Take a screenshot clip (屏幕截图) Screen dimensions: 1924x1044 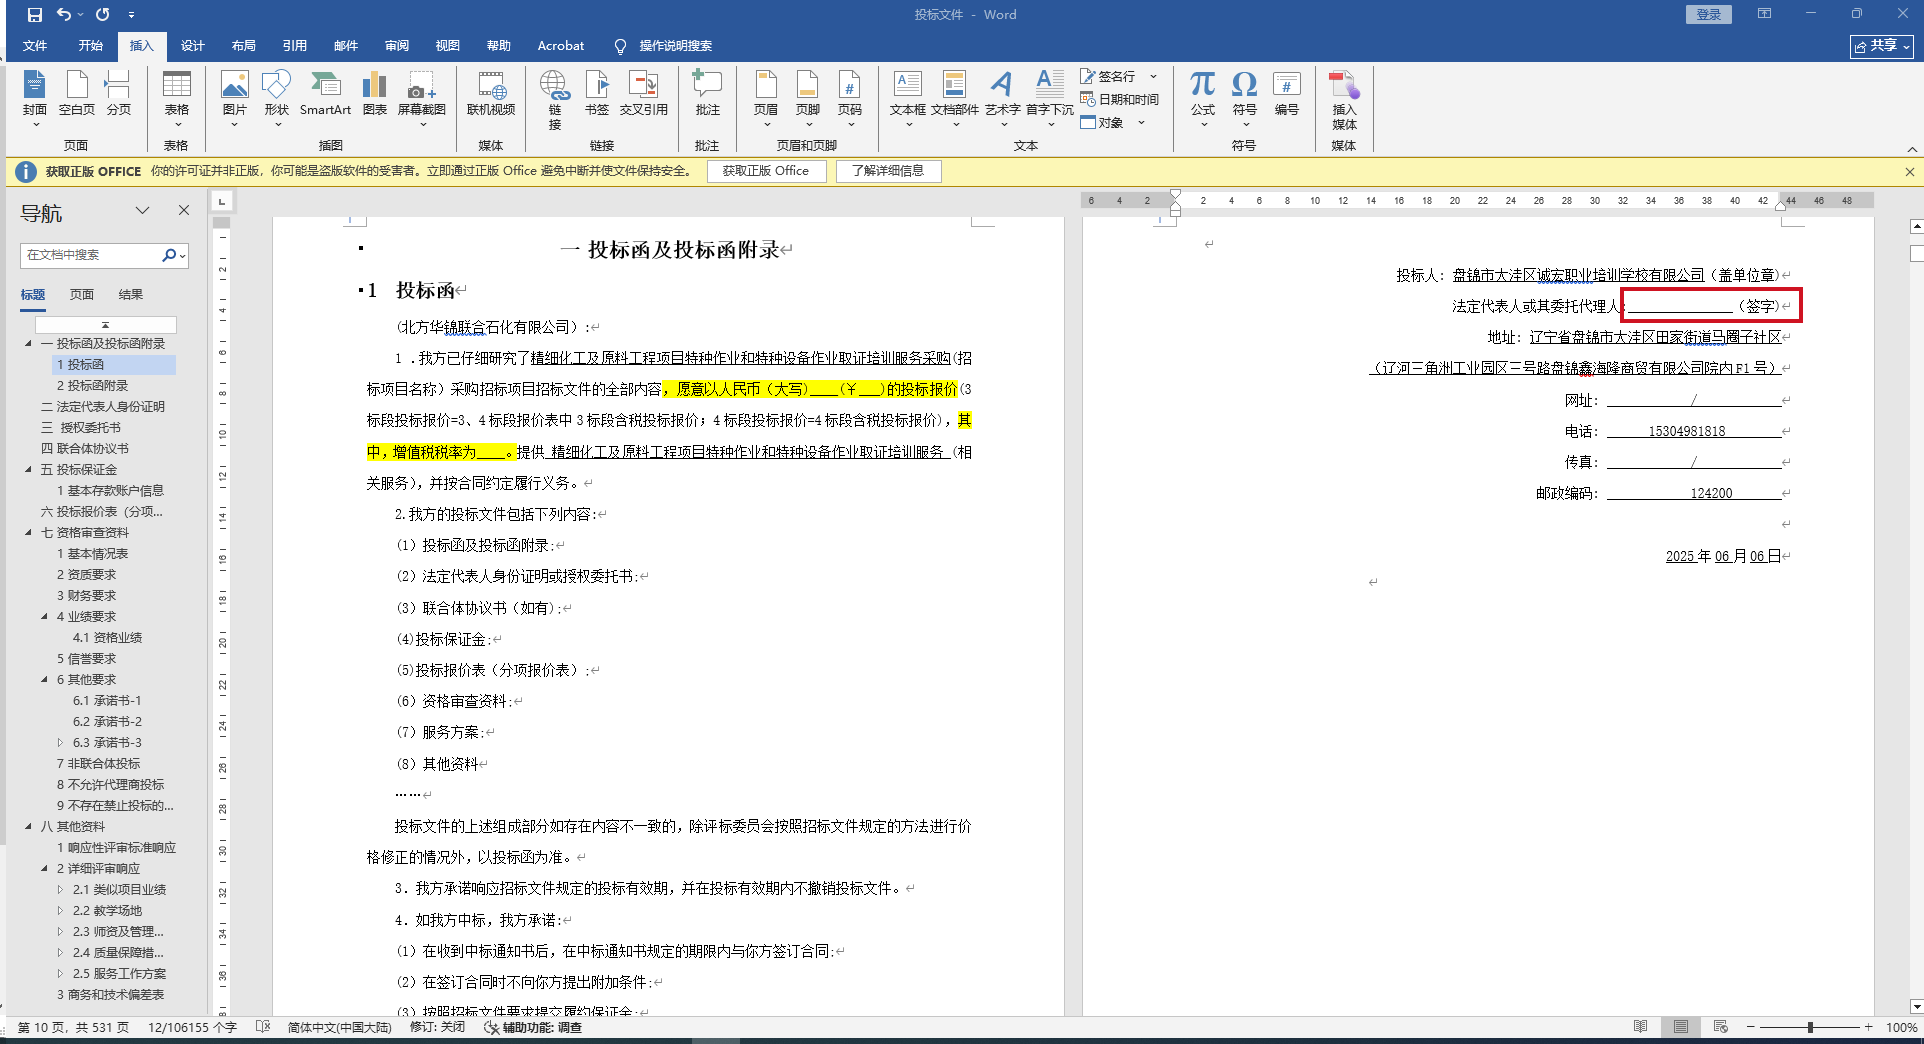tap(422, 98)
